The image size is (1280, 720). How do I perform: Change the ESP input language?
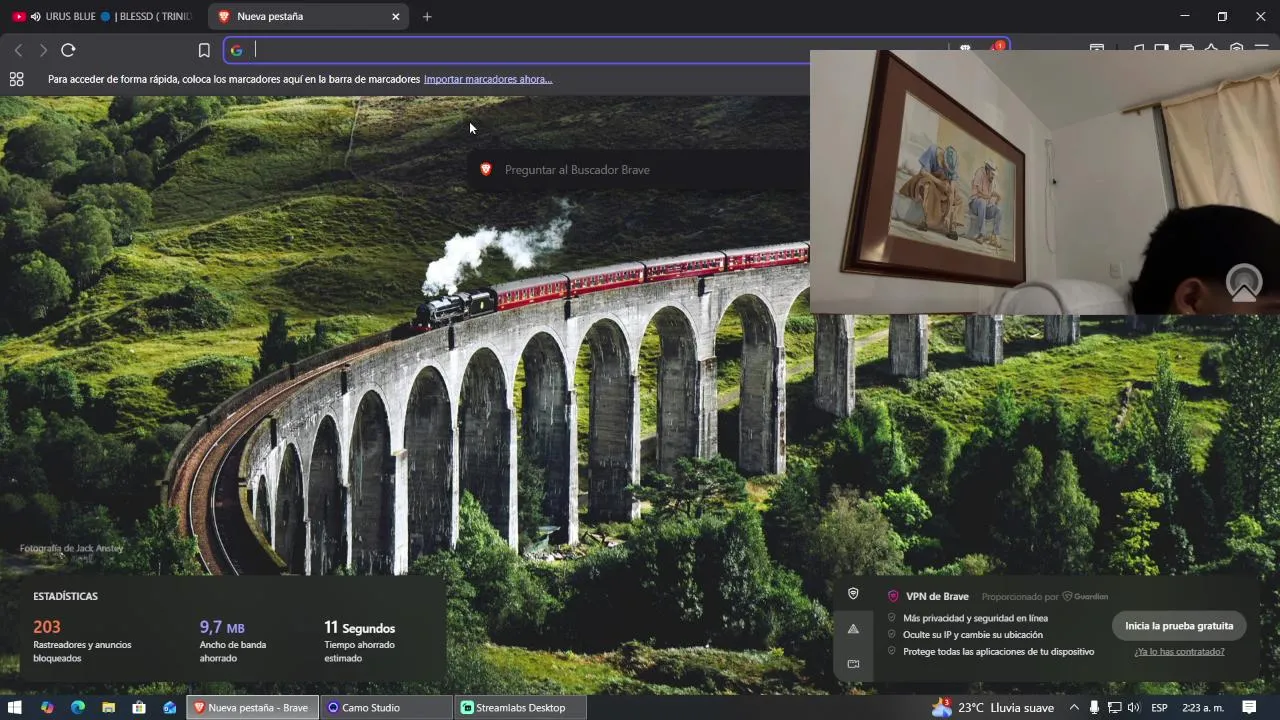click(1159, 707)
